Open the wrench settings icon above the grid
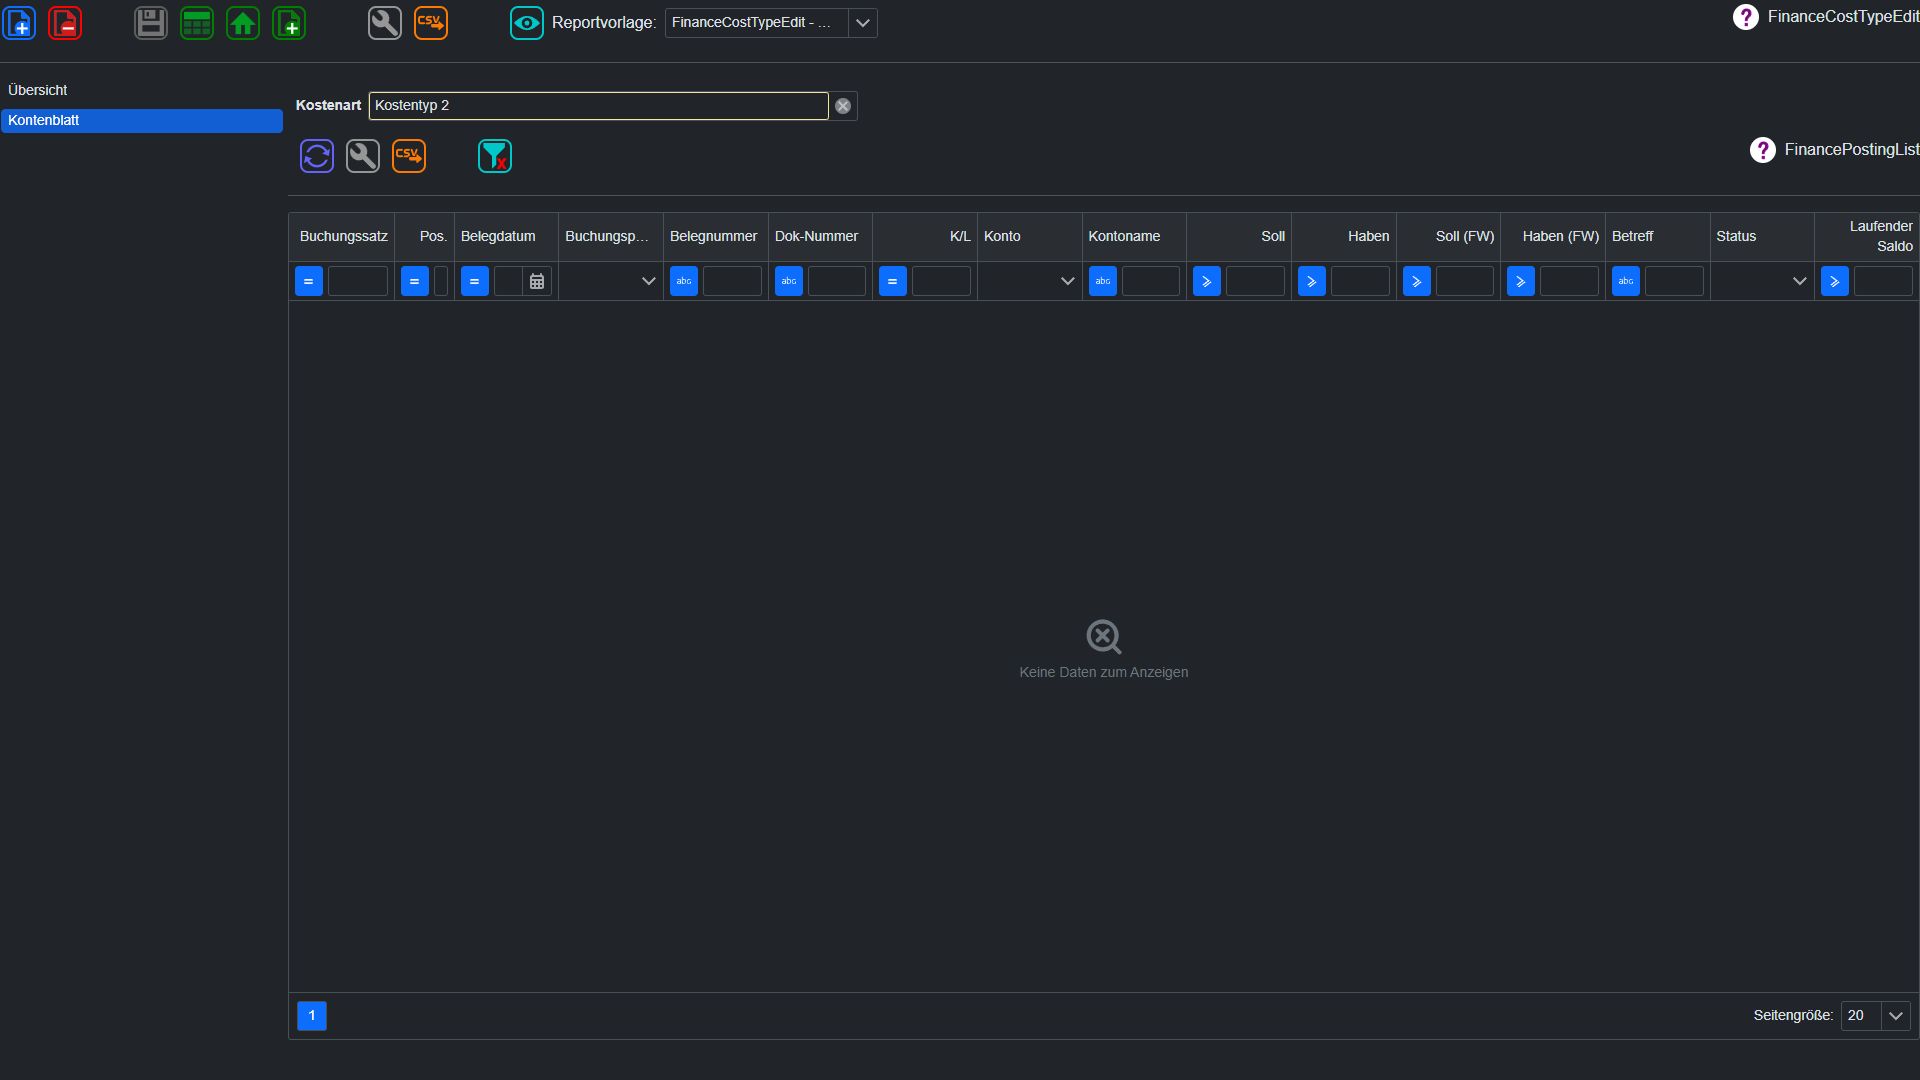 [363, 156]
